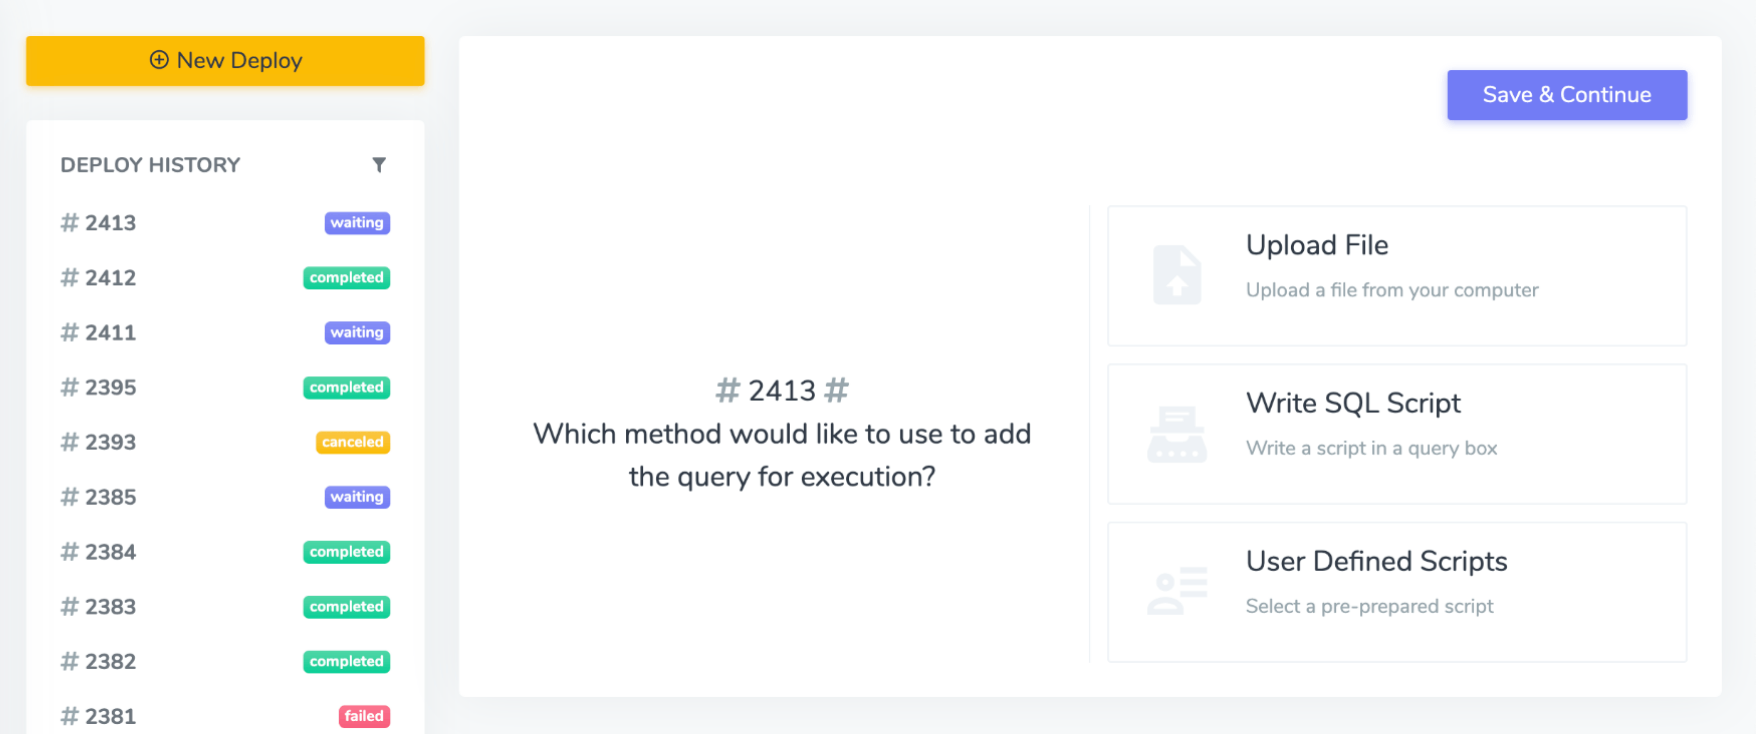The height and width of the screenshot is (734, 1756).
Task: Click the failed badge on deploy 2381
Action: click(x=364, y=716)
